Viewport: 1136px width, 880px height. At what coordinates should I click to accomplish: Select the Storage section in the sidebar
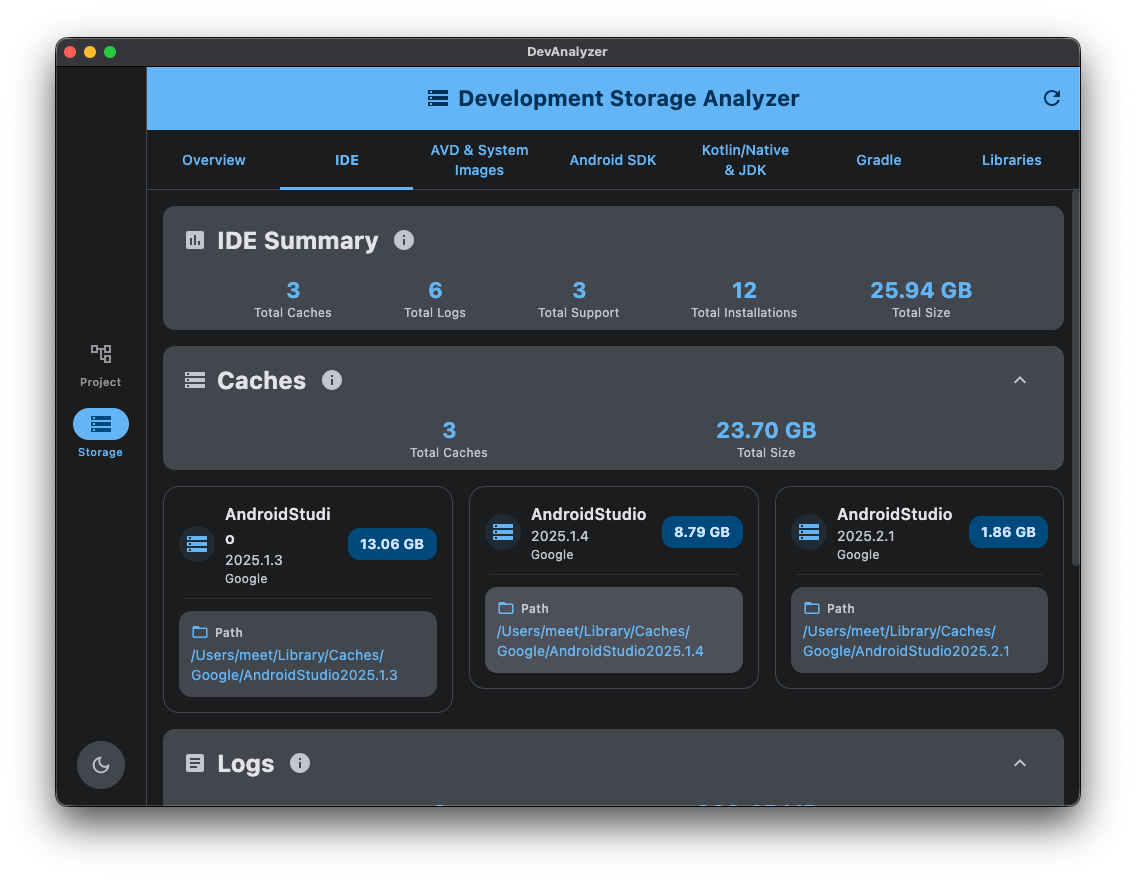coord(101,434)
